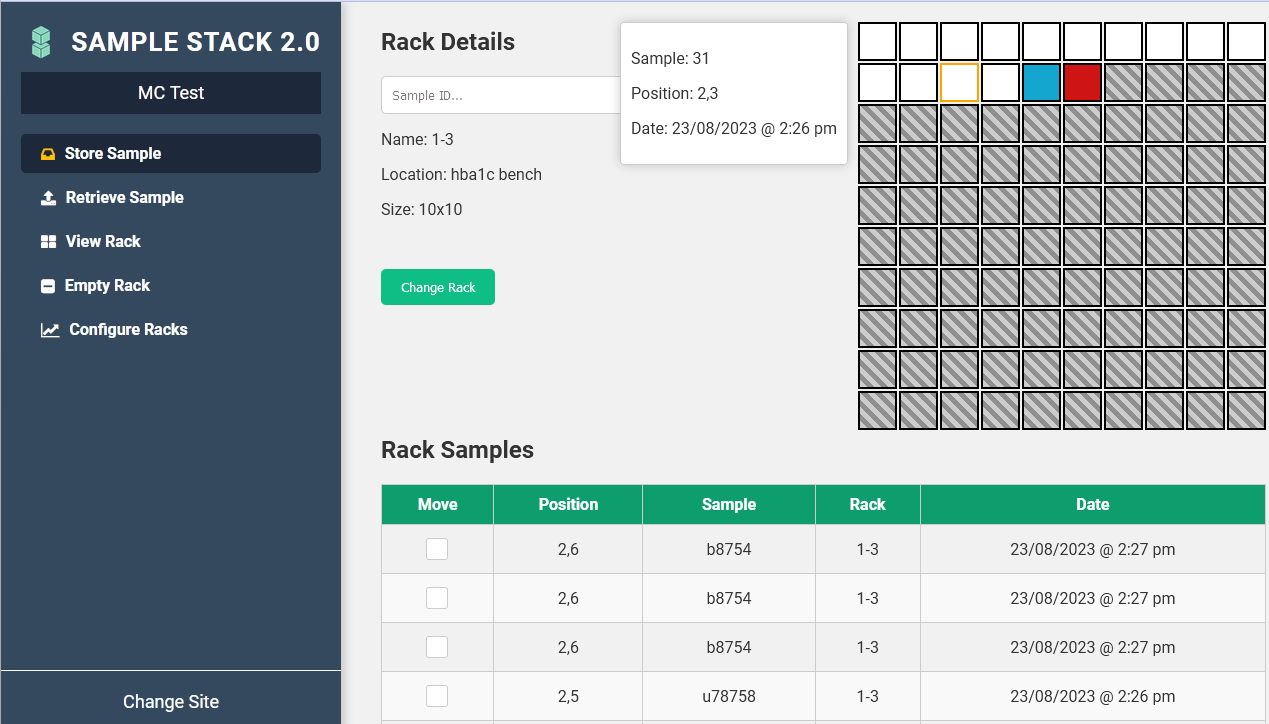This screenshot has width=1269, height=724.
Task: Click the Configure Racks chart icon
Action: click(x=50, y=329)
